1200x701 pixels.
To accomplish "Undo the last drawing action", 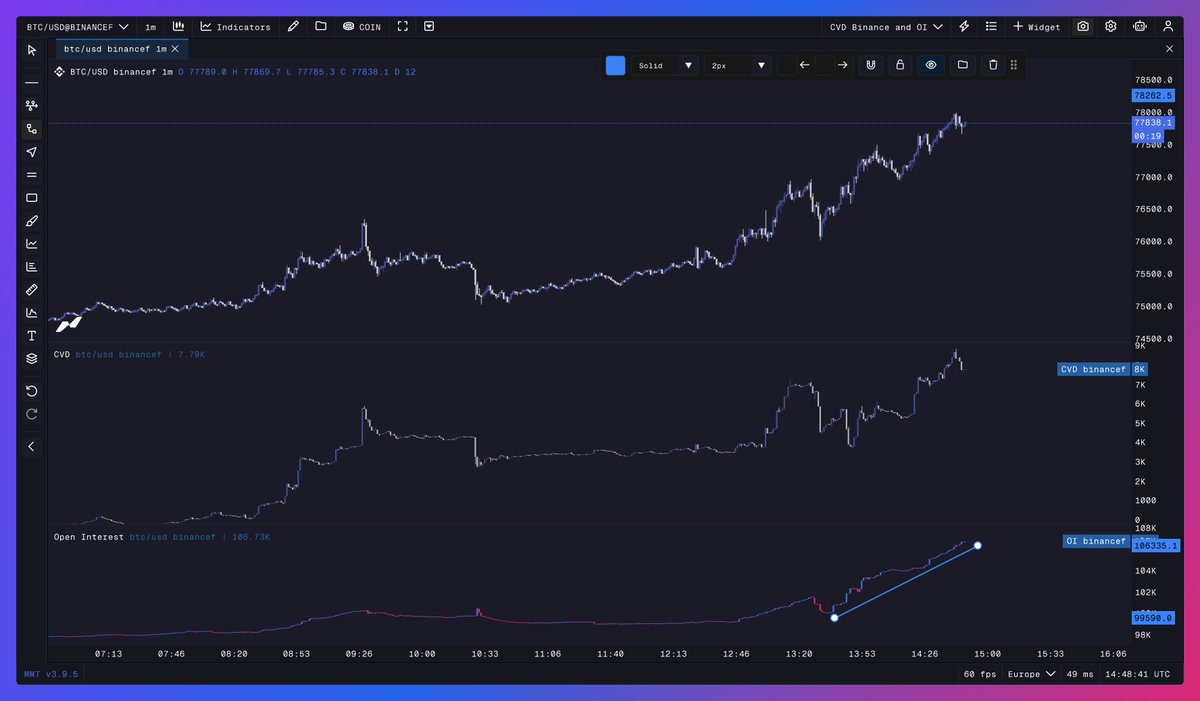I will pyautogui.click(x=32, y=391).
